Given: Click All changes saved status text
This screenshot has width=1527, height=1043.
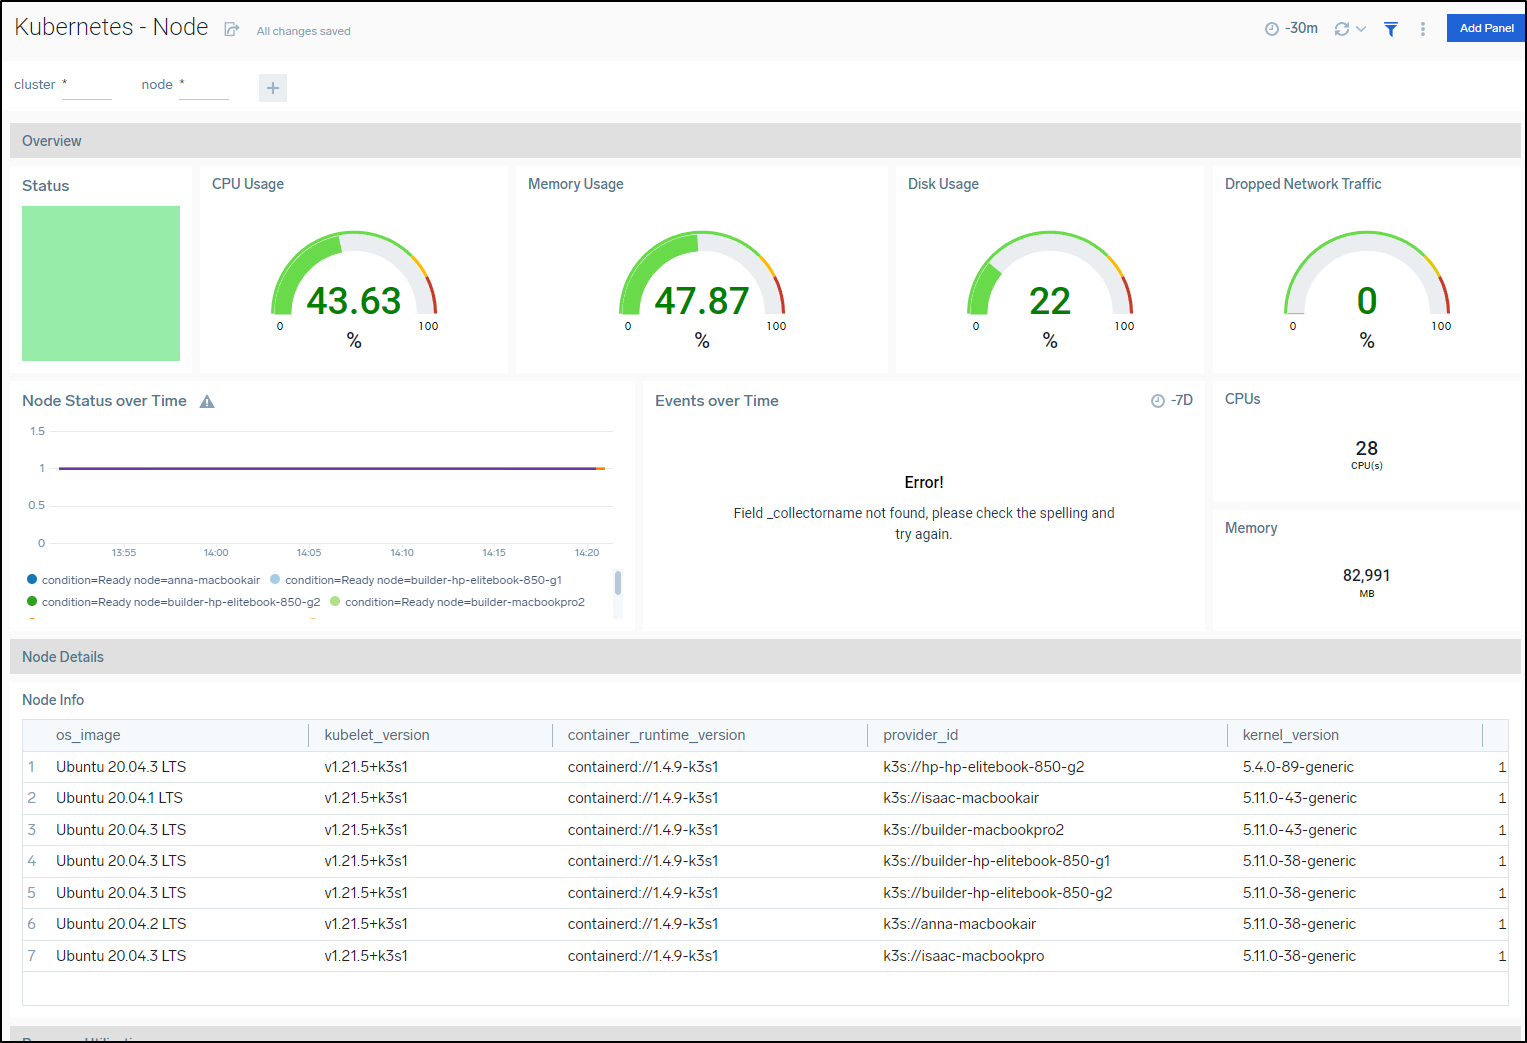Looking at the screenshot, I should point(303,31).
